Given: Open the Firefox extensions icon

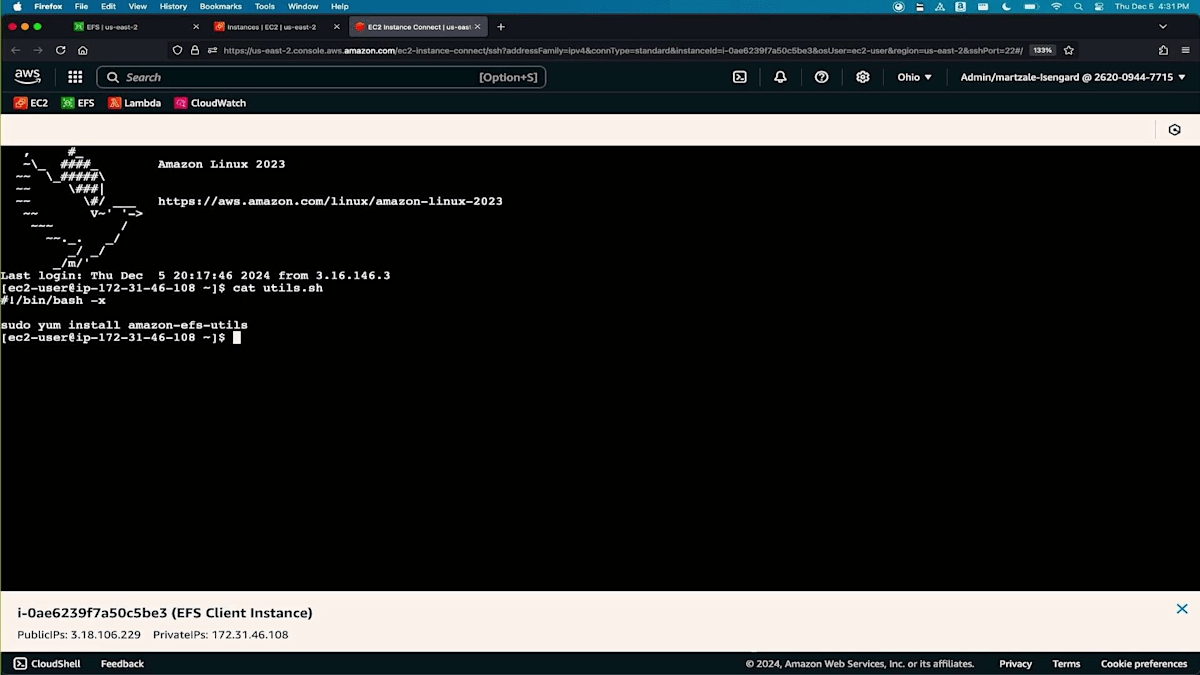Looking at the screenshot, I should point(1163,50).
